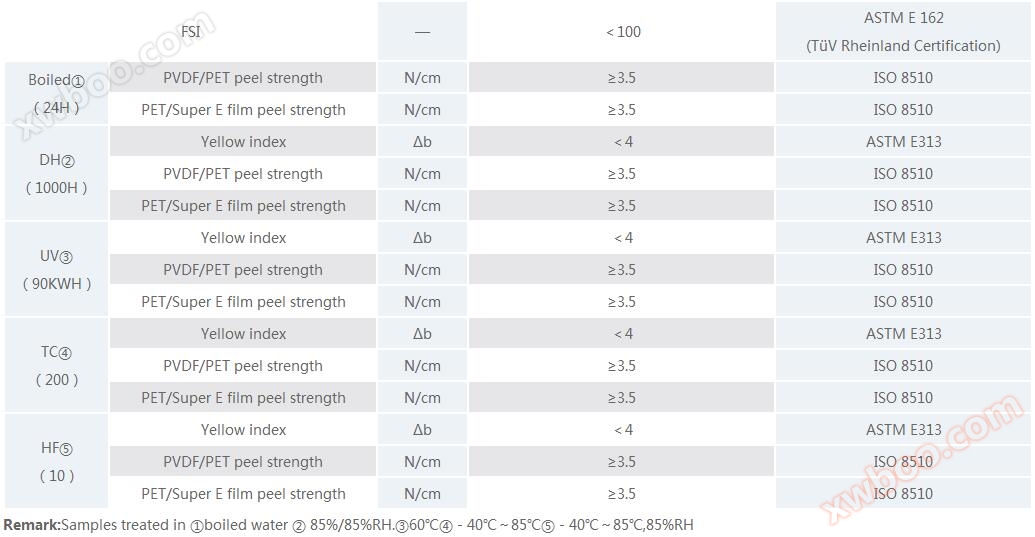Click the FSI property cell
1035x537 pixels.
tap(191, 31)
